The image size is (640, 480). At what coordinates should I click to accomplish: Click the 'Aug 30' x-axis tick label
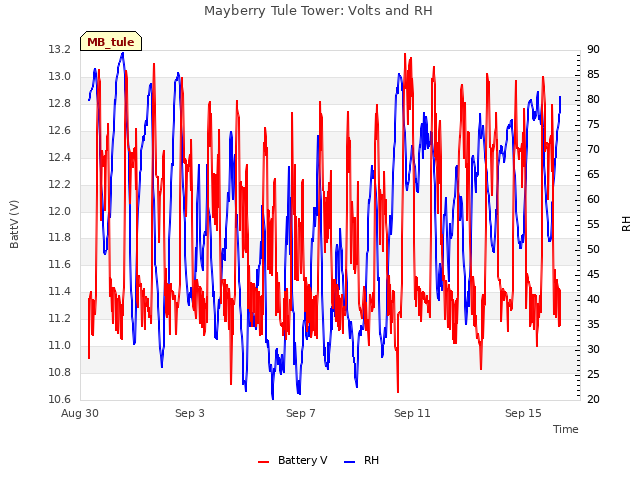pos(80,413)
